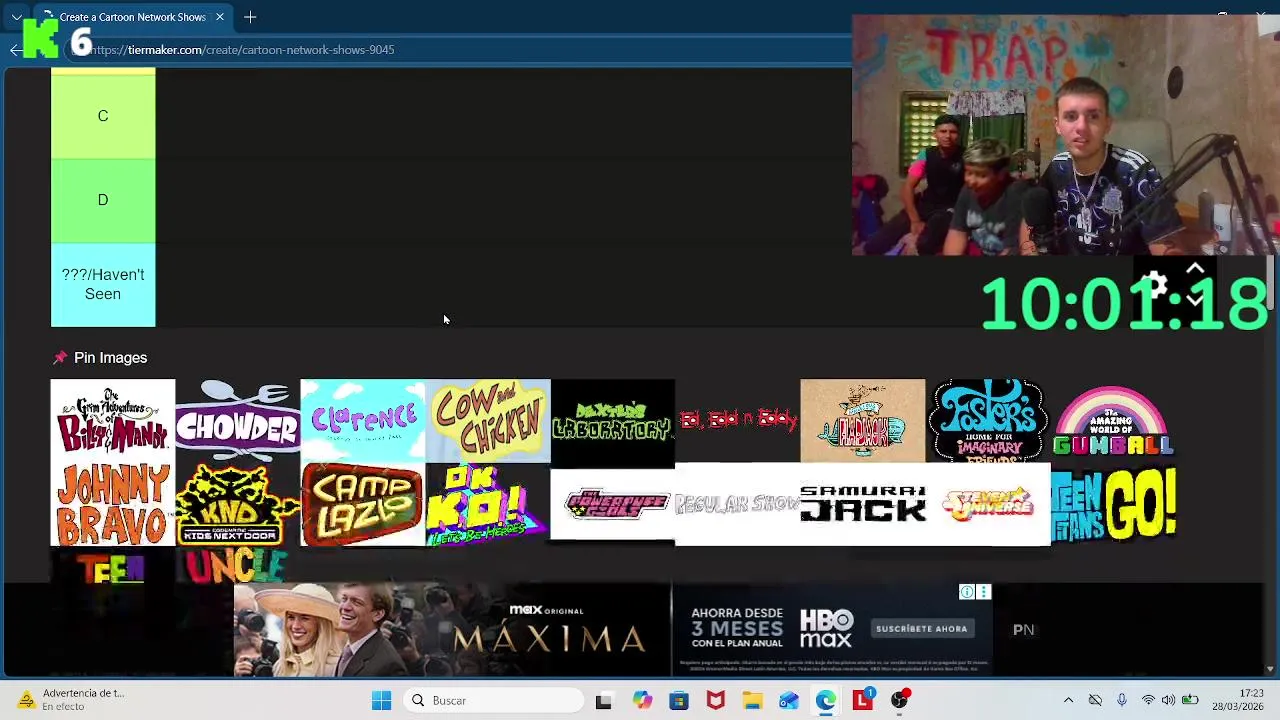Click the battery tray icon

1190,701
